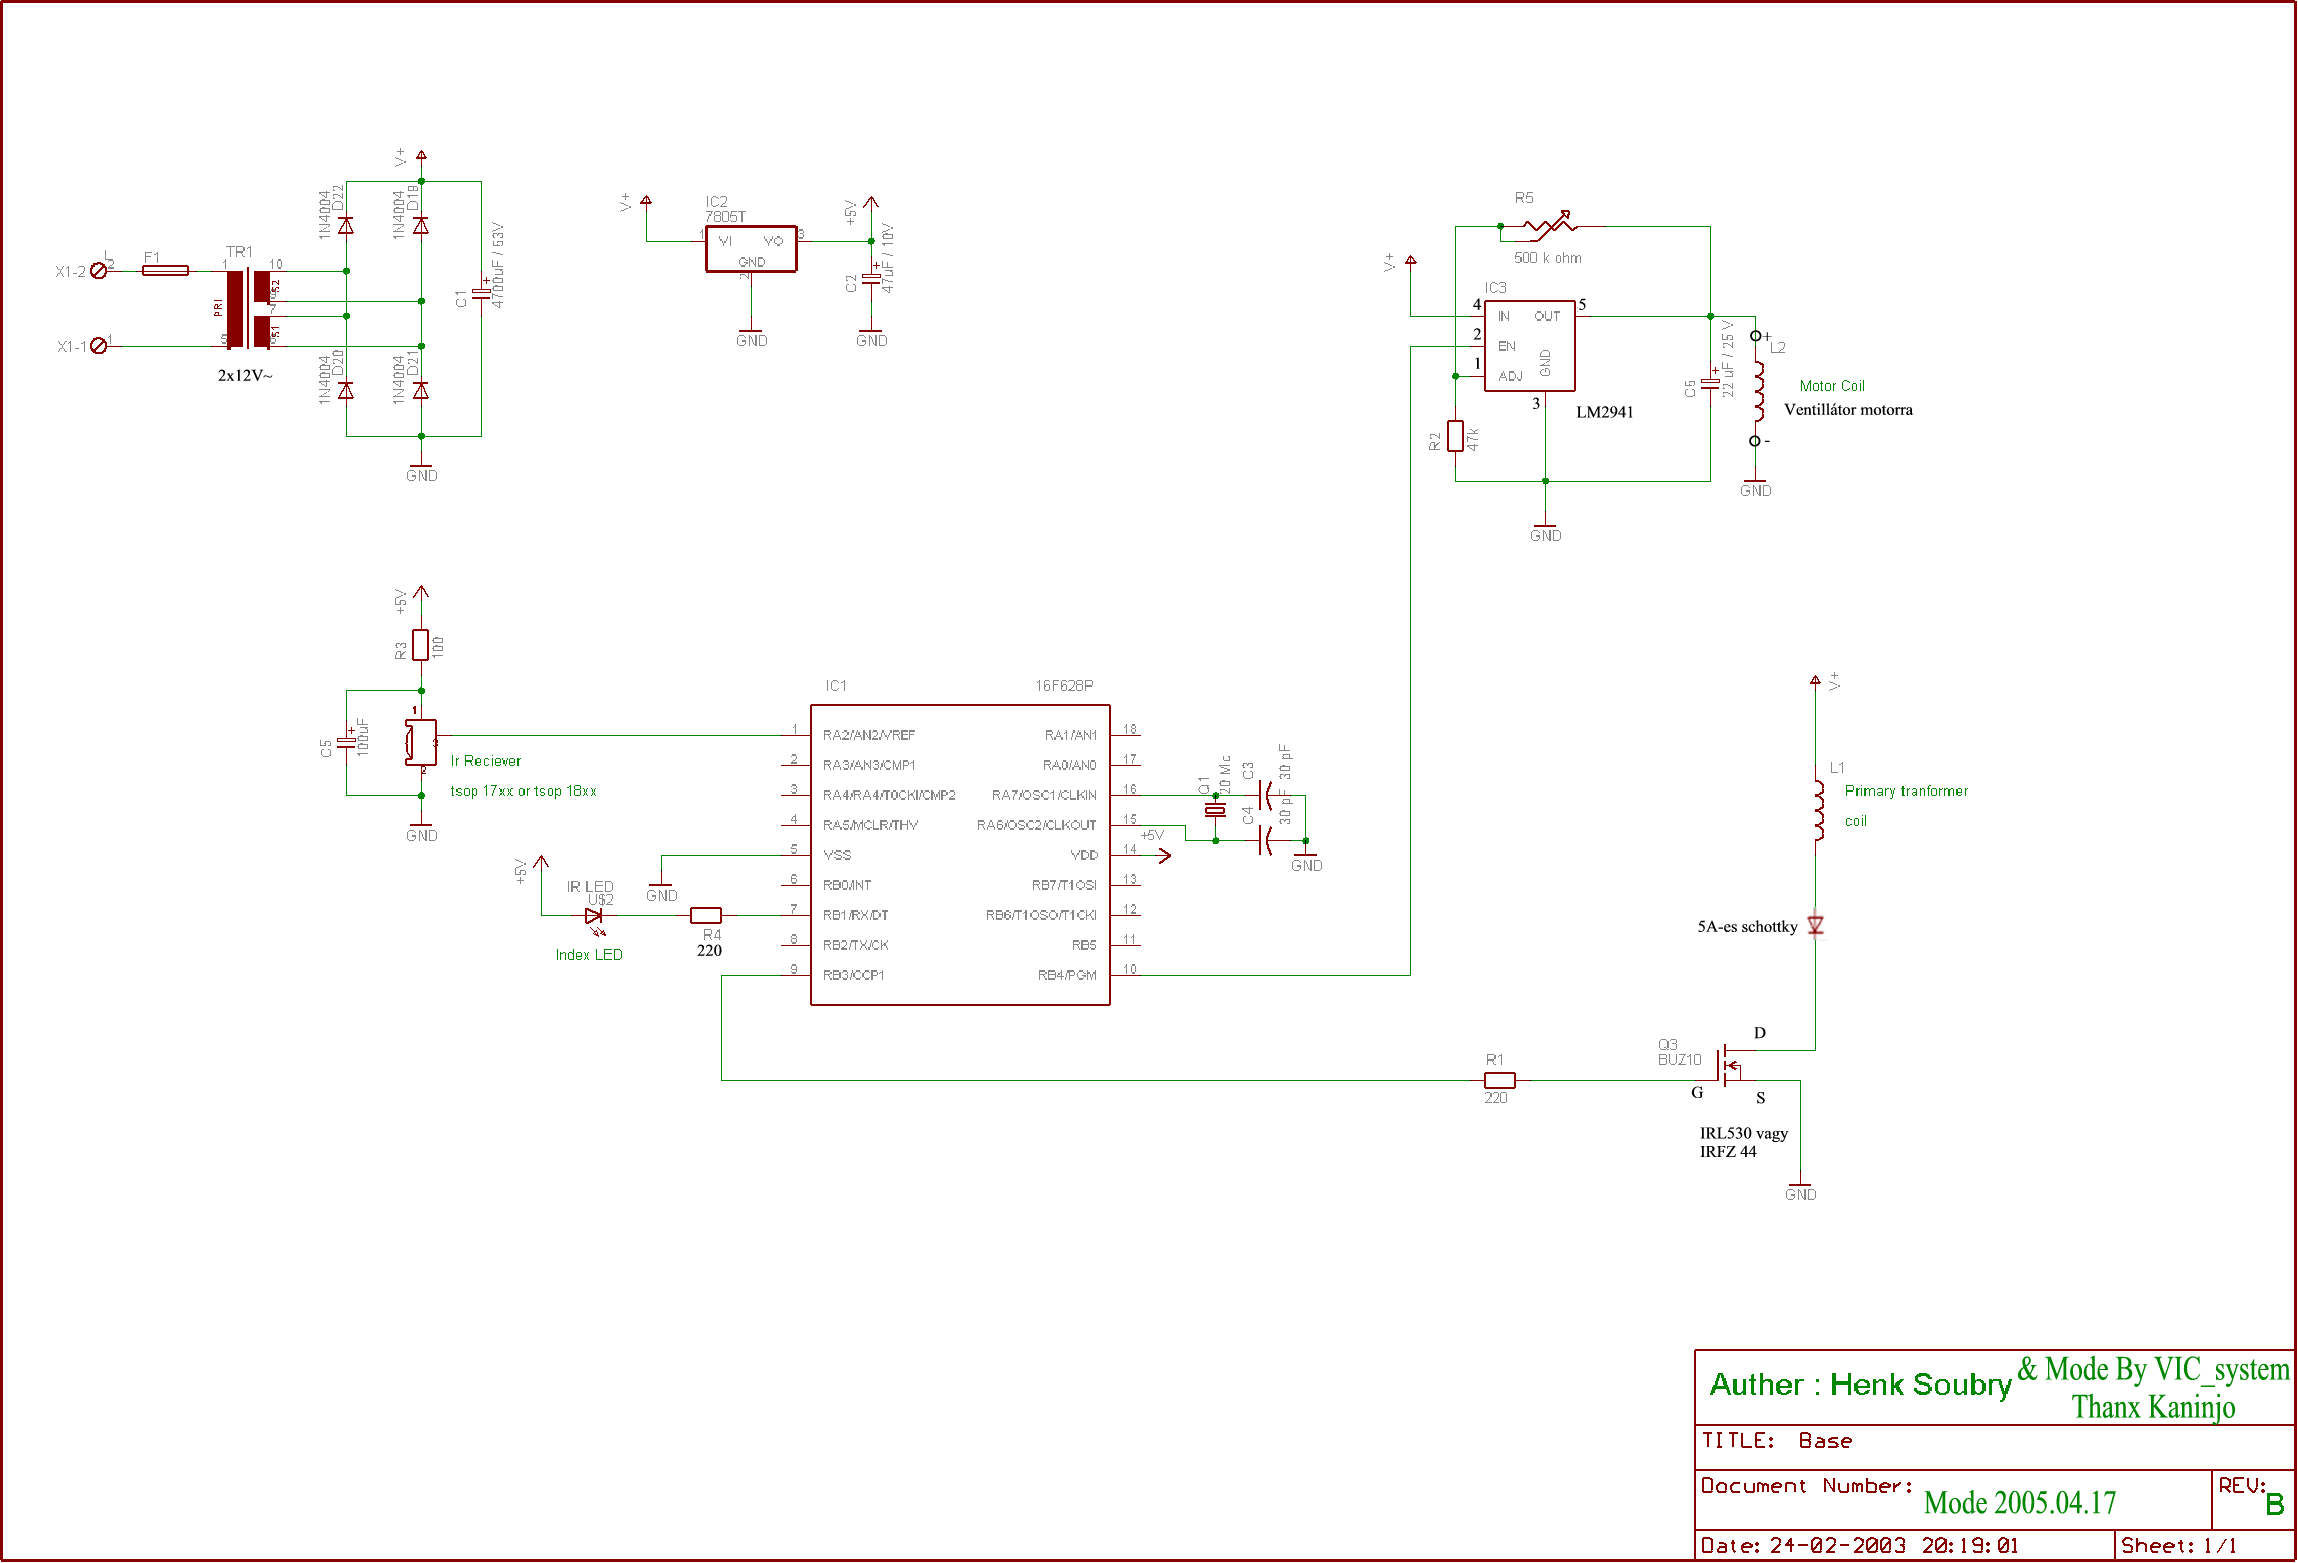Select the 5A-es schottky diode symbol
Image resolution: width=2298 pixels, height=1563 pixels.
pos(1815,926)
